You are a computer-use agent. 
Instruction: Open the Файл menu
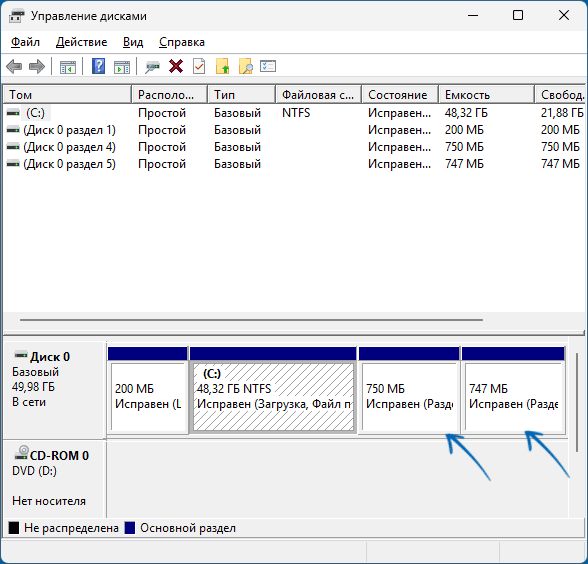pos(25,42)
